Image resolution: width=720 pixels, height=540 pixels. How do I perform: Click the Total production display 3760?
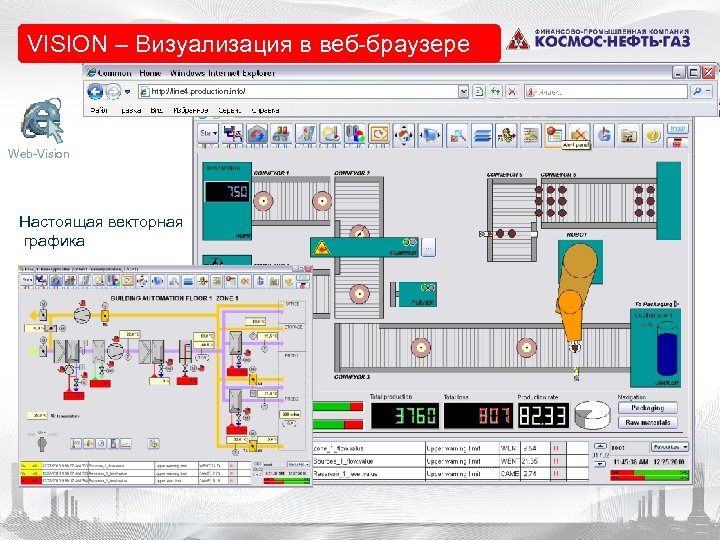coord(405,416)
